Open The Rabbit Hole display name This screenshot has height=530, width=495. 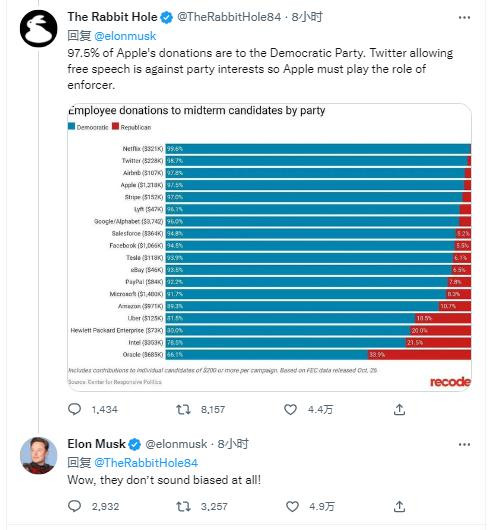pyautogui.click(x=112, y=17)
